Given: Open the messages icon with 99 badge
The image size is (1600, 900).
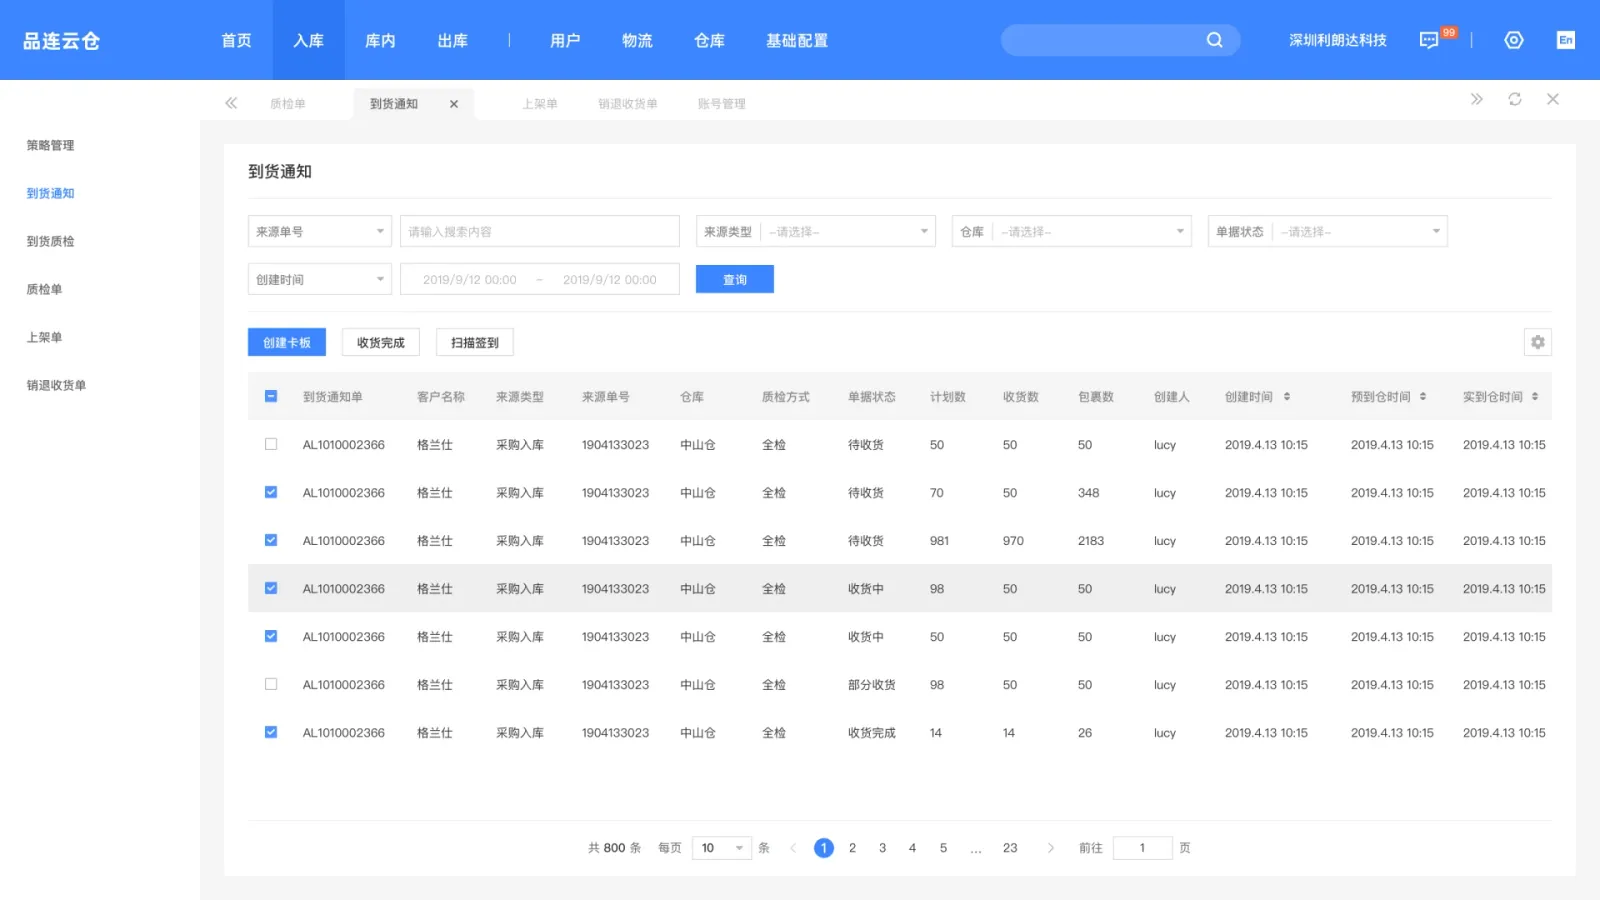Looking at the screenshot, I should click(1430, 40).
